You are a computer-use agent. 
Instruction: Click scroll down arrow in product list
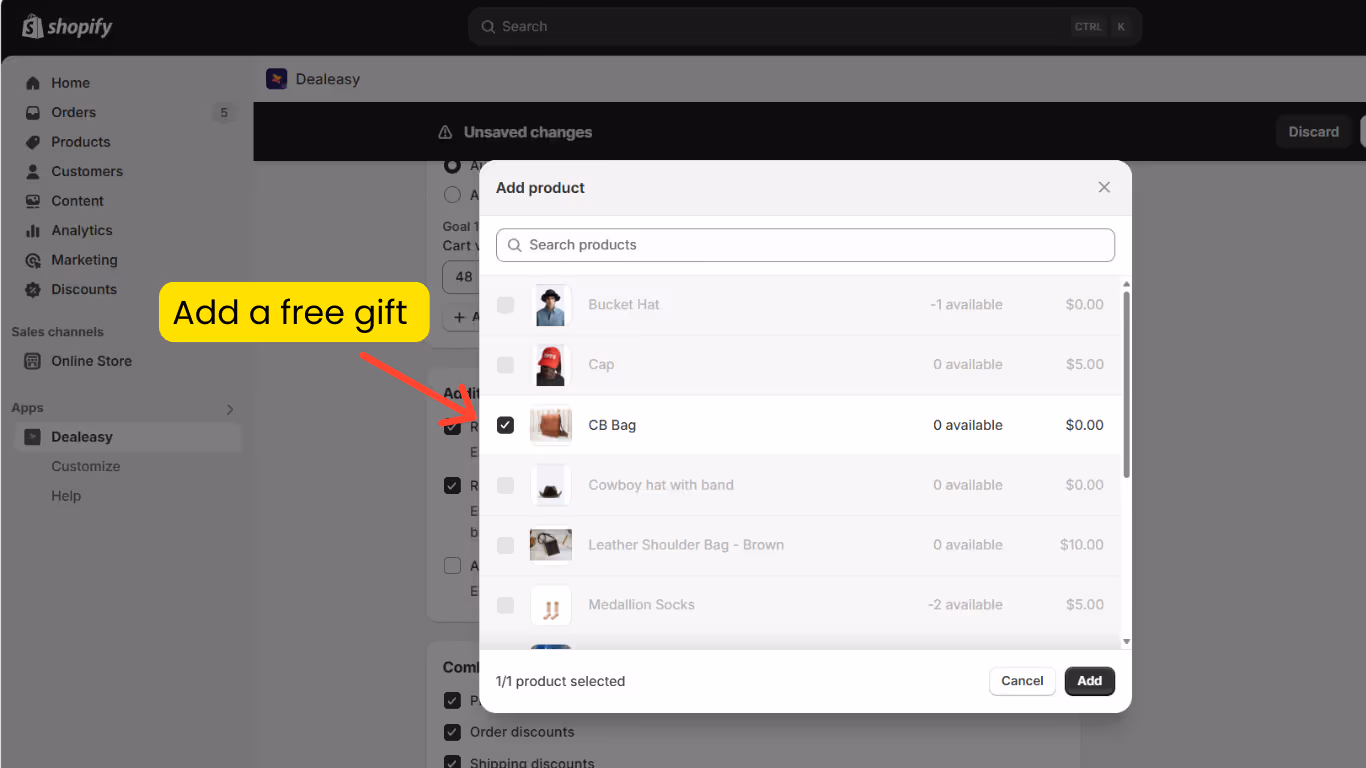(x=1126, y=641)
